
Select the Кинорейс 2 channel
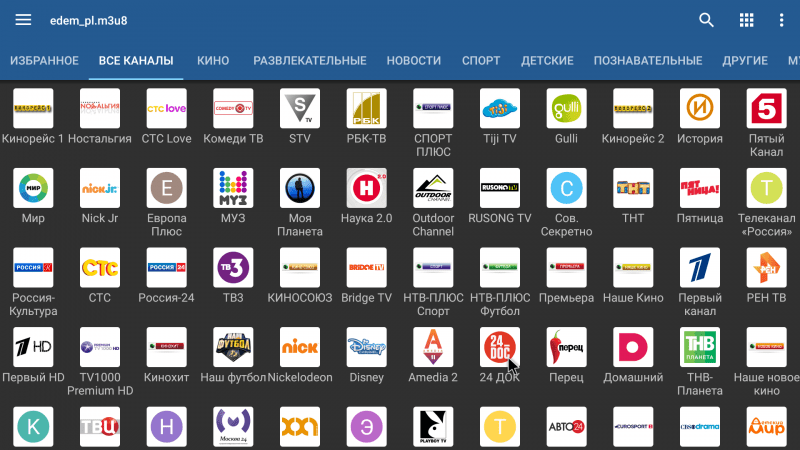point(633,108)
